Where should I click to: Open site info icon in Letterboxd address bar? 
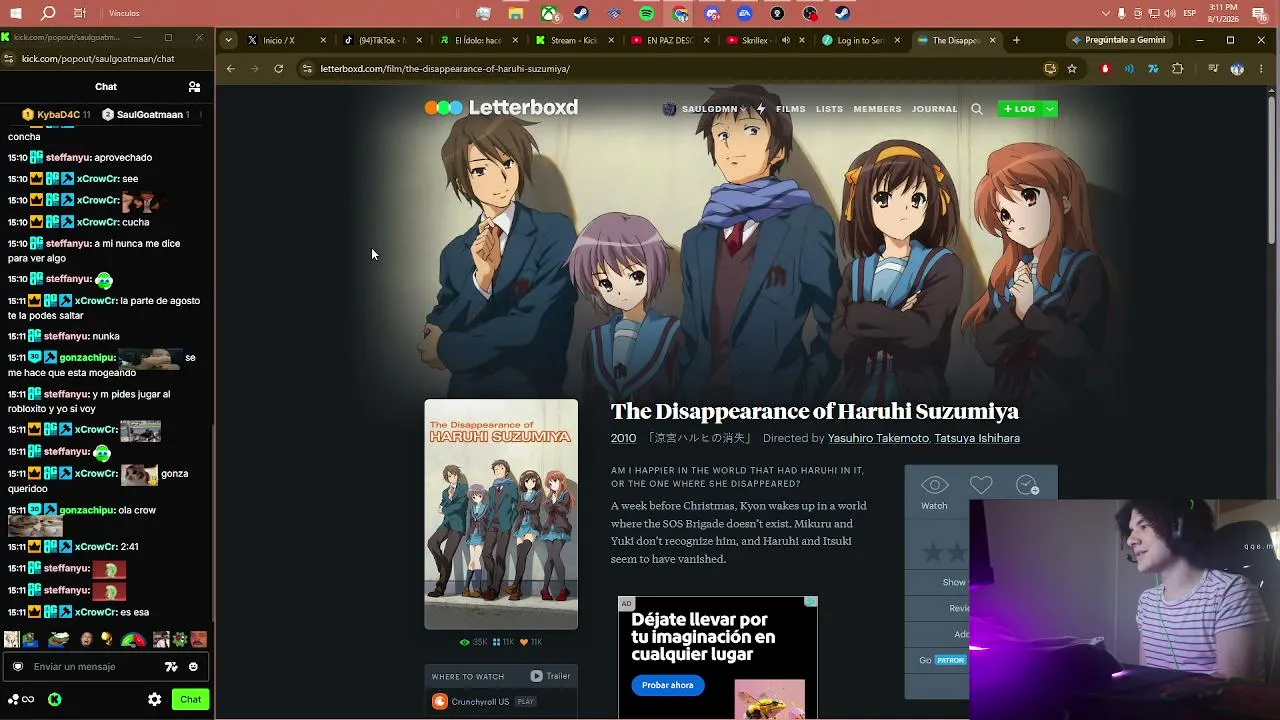[x=307, y=69]
